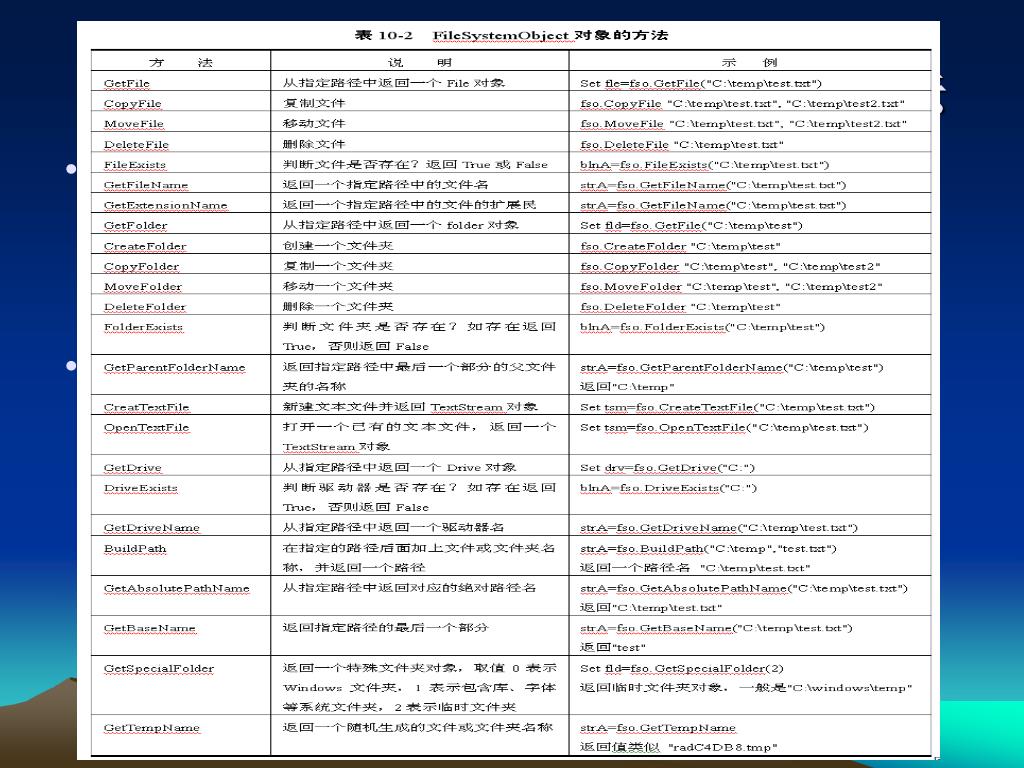The image size is (1024, 768).
Task: Click the fso.CopyFolder example code
Action: pyautogui.click(x=730, y=266)
